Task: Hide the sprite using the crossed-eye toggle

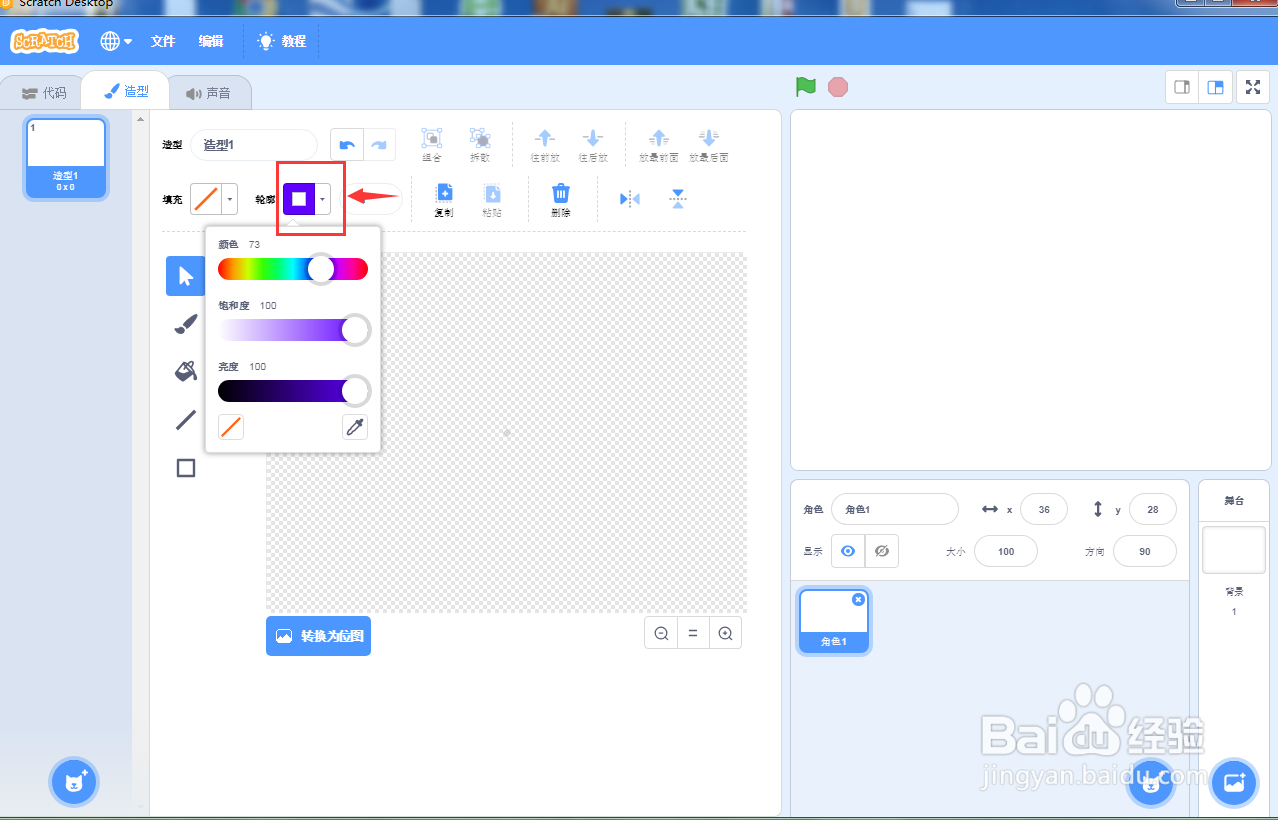Action: pyautogui.click(x=881, y=550)
